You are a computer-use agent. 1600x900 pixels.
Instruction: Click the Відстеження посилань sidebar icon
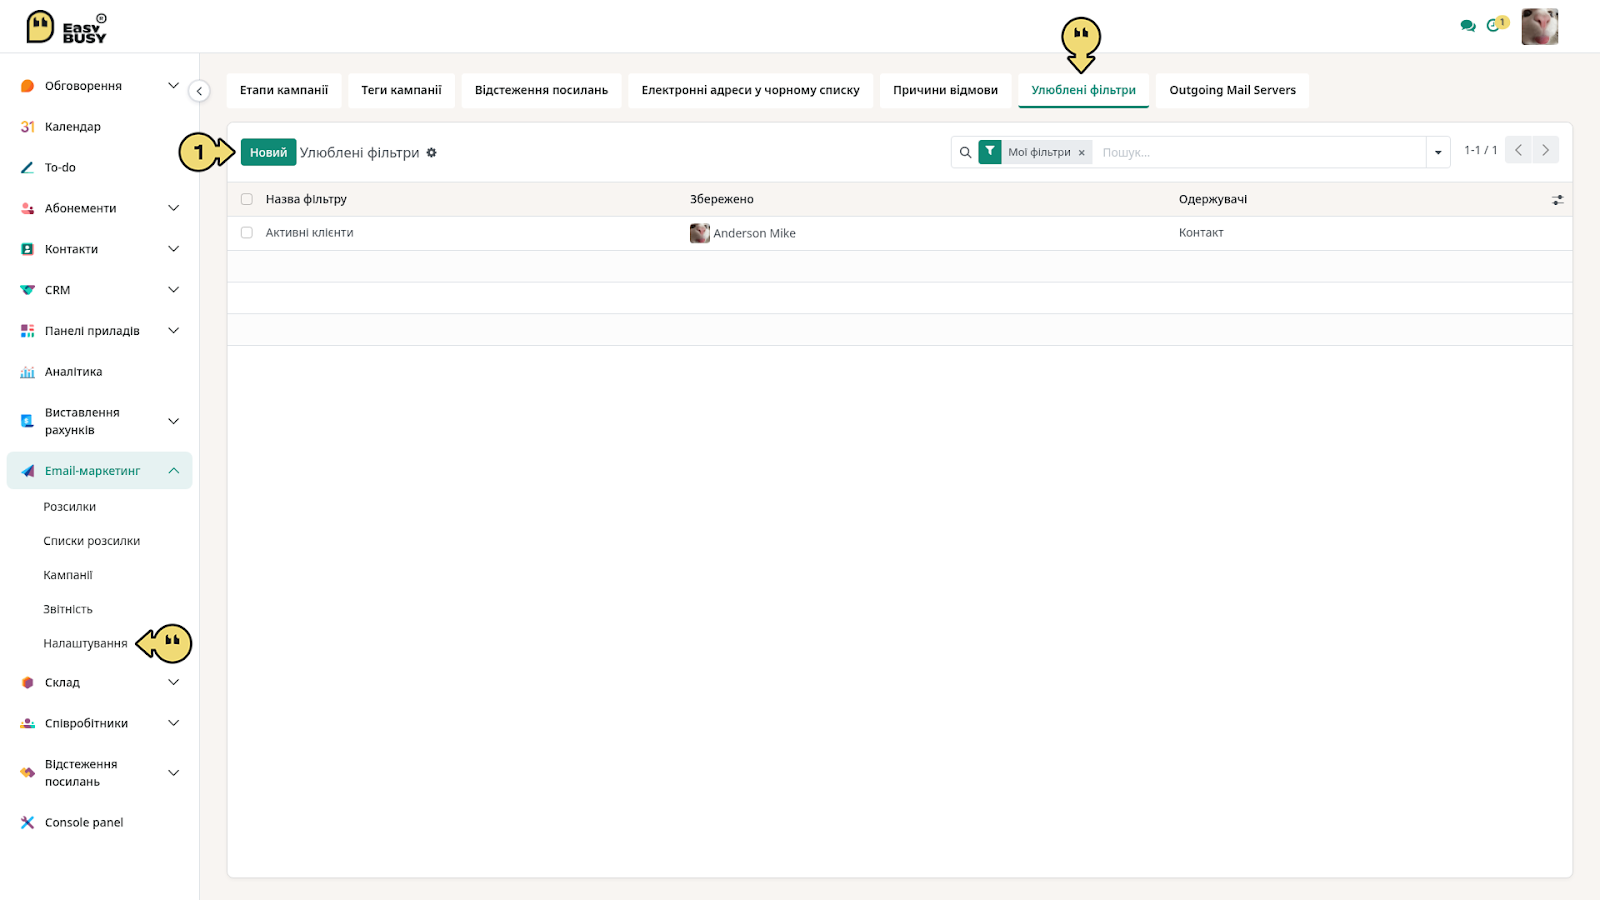click(x=27, y=773)
